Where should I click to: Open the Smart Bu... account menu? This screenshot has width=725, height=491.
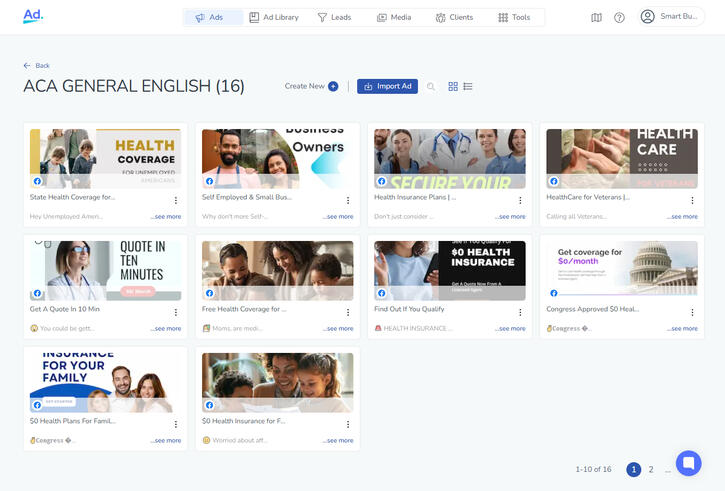click(671, 17)
